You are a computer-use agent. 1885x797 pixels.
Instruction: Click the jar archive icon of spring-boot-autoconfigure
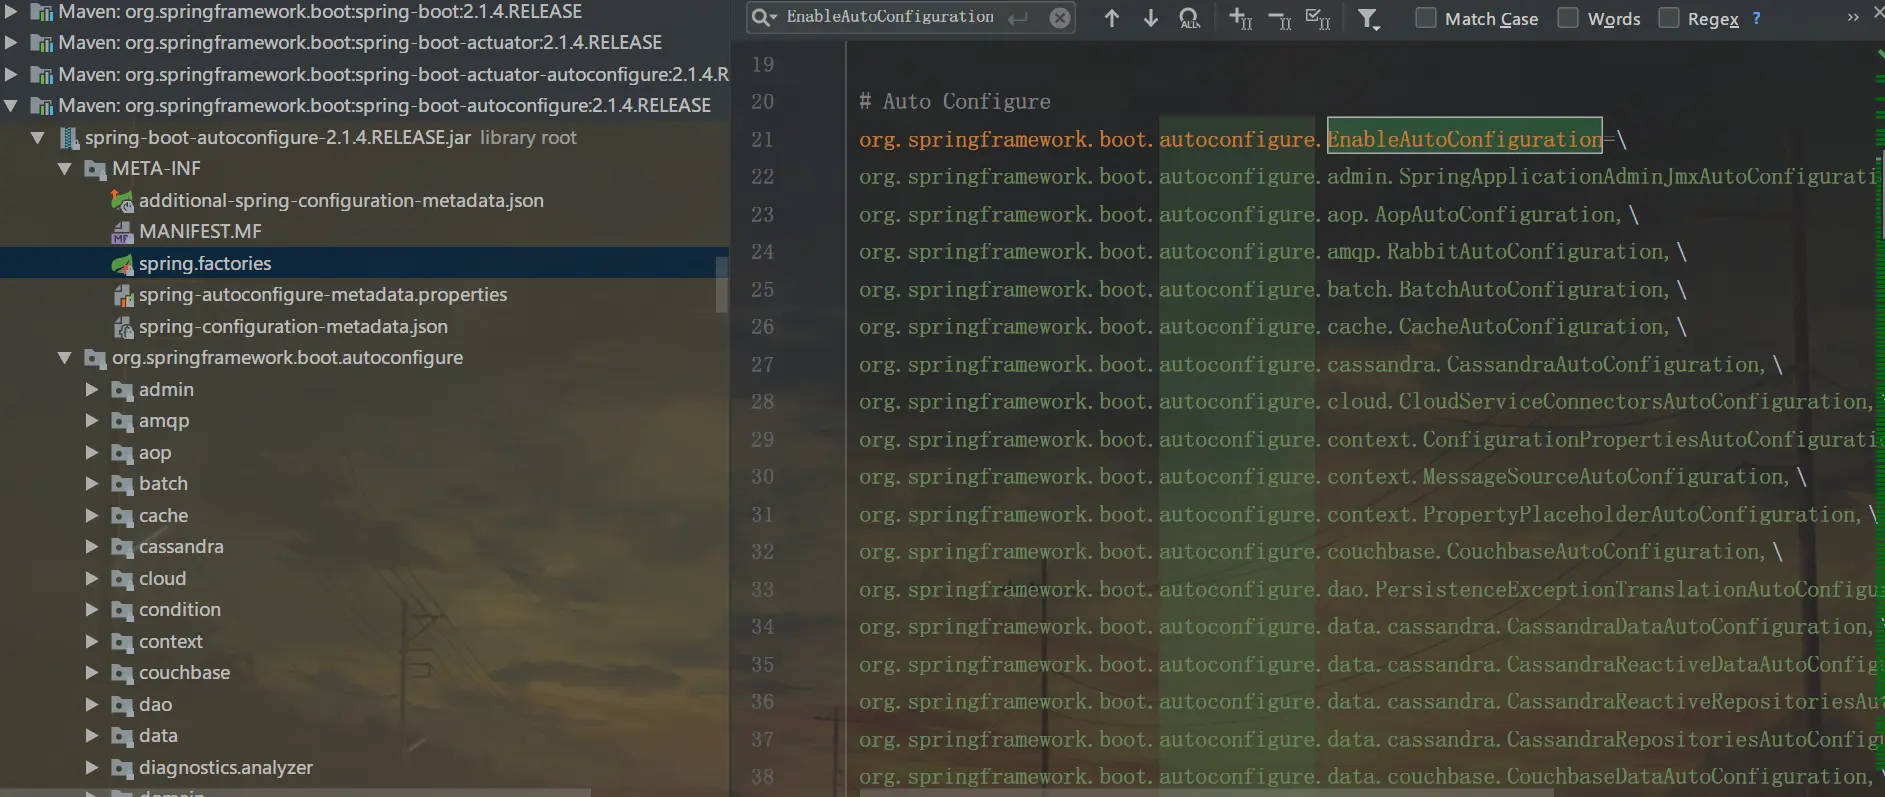(x=69, y=138)
